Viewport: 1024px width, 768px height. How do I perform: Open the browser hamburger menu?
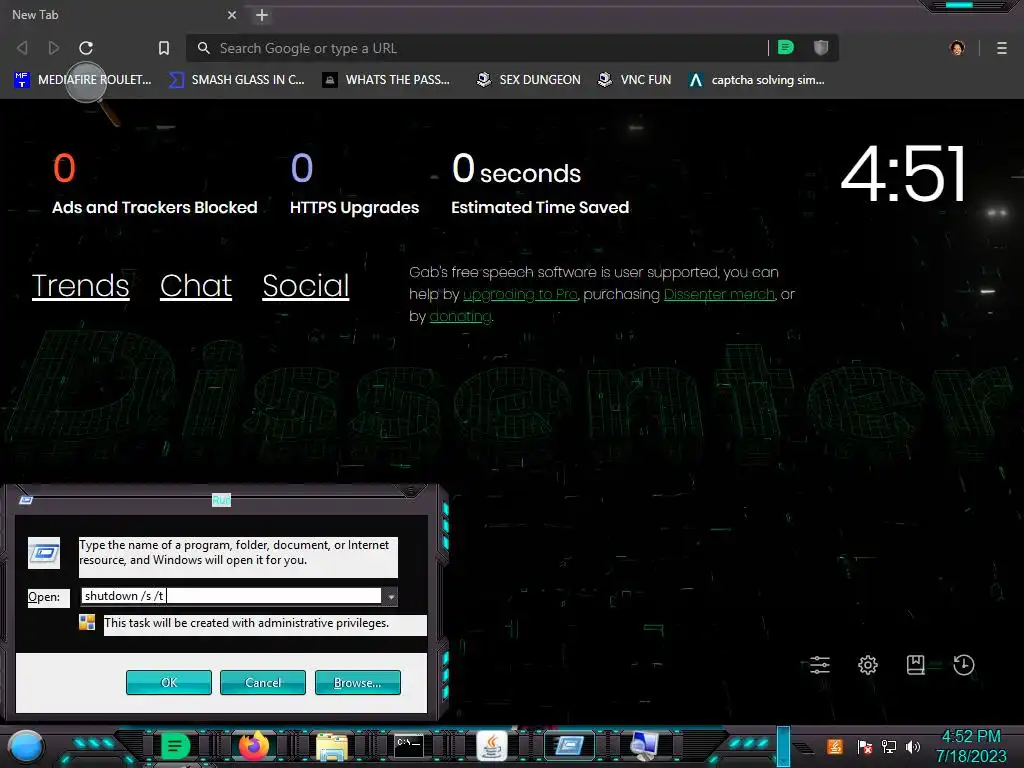(1002, 48)
